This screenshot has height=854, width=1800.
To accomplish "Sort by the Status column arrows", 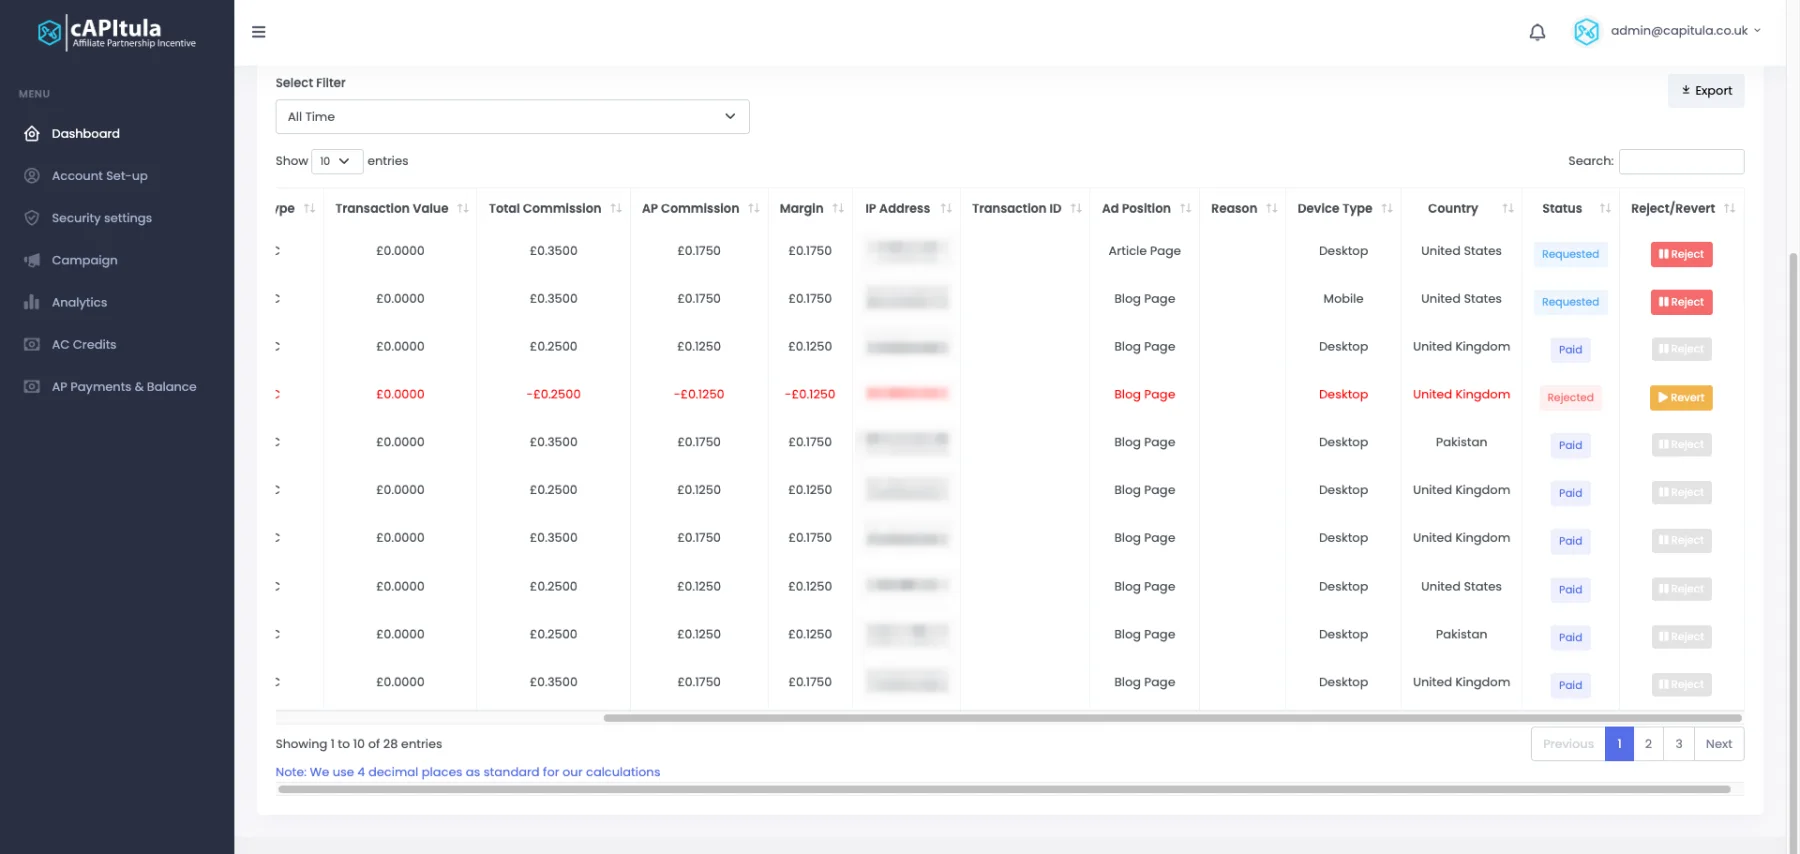I will click(1605, 208).
